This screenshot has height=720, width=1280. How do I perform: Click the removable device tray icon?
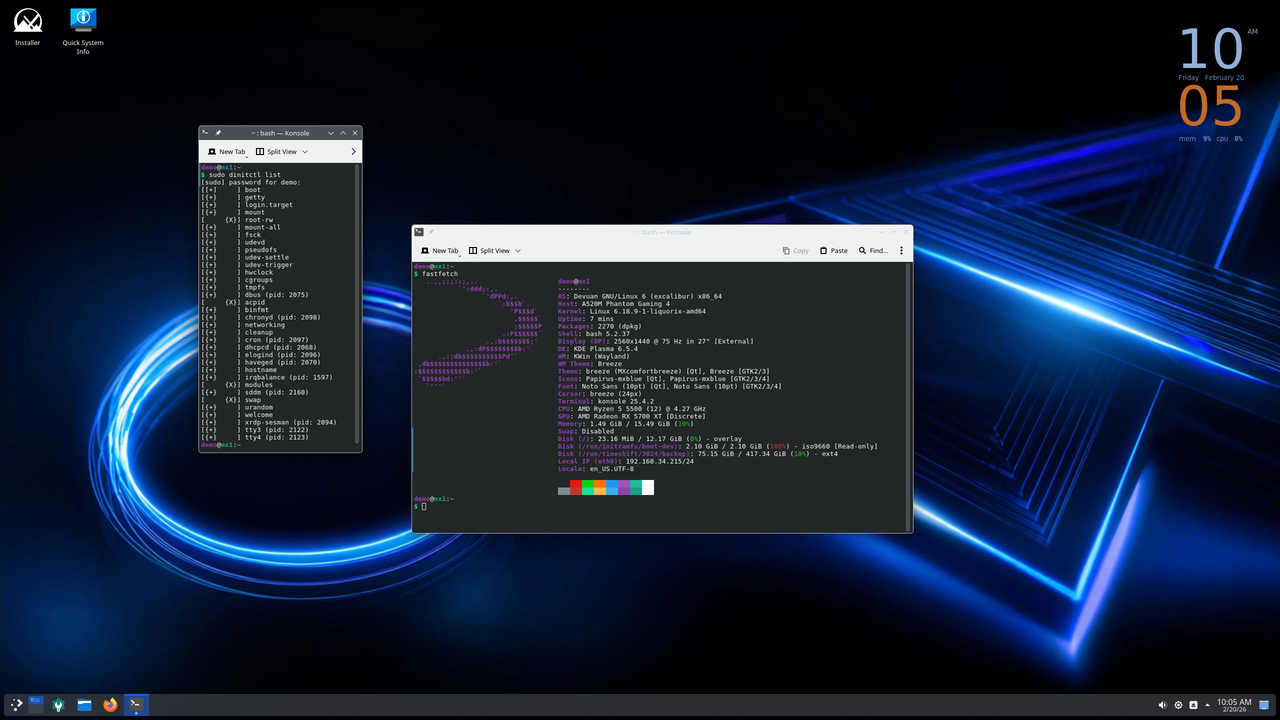1193,705
